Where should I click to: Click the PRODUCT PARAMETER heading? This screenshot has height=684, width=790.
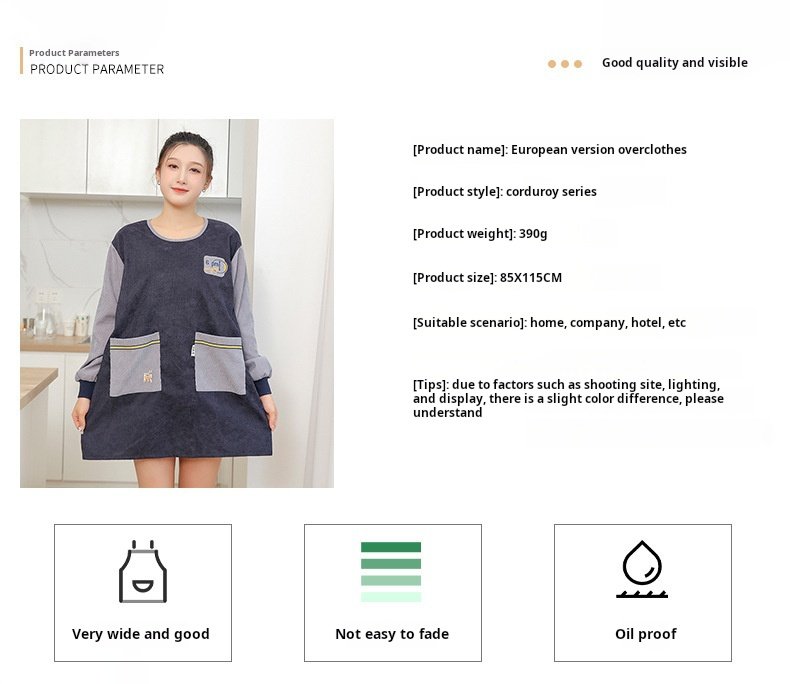click(97, 69)
